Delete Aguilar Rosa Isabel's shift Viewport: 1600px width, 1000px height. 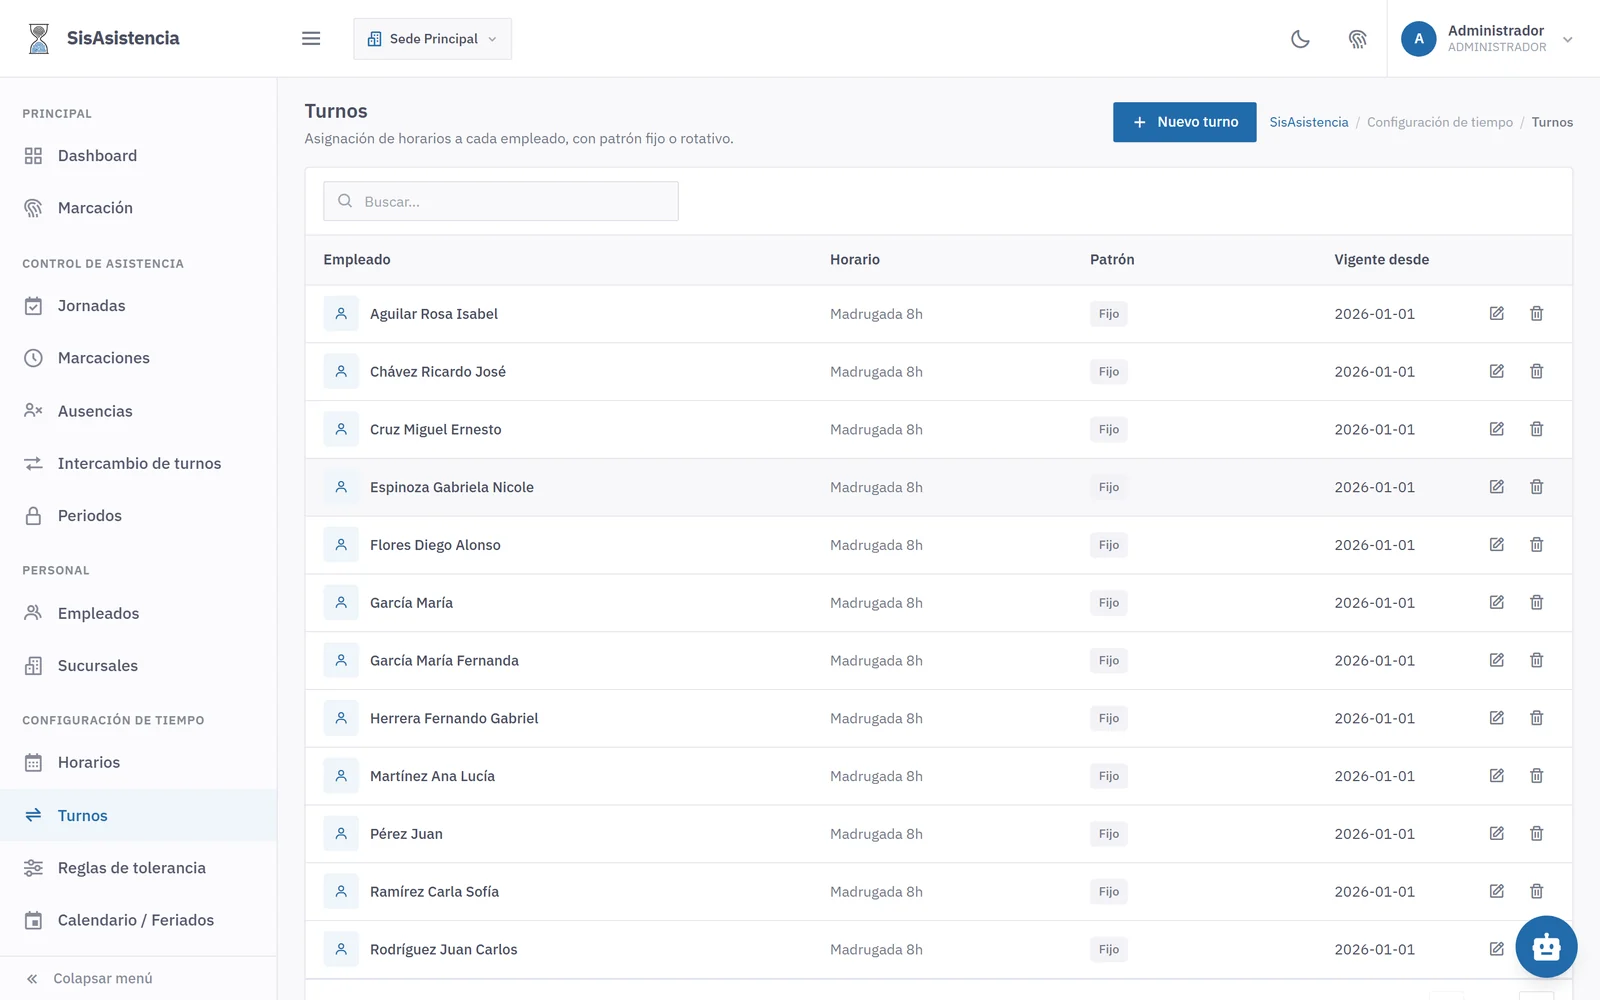[x=1536, y=314]
